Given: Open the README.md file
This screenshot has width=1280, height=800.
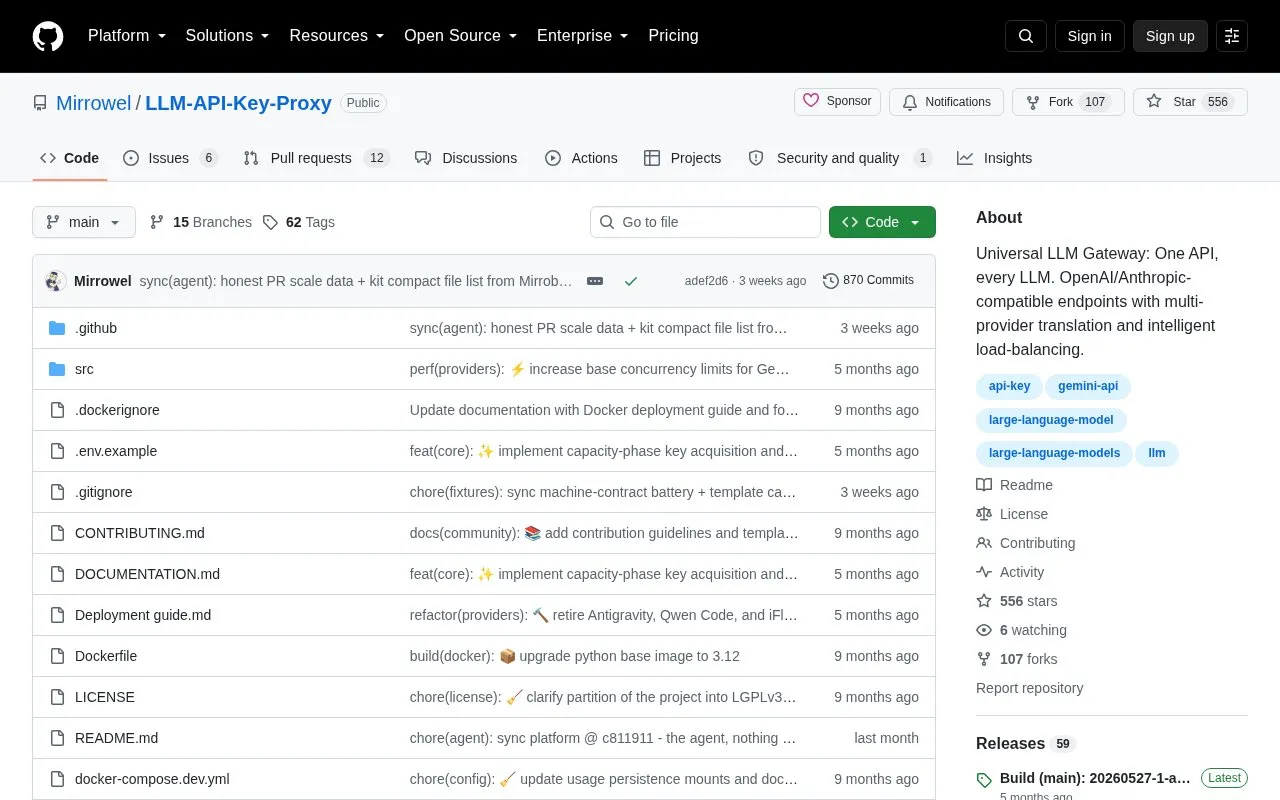Looking at the screenshot, I should [116, 738].
